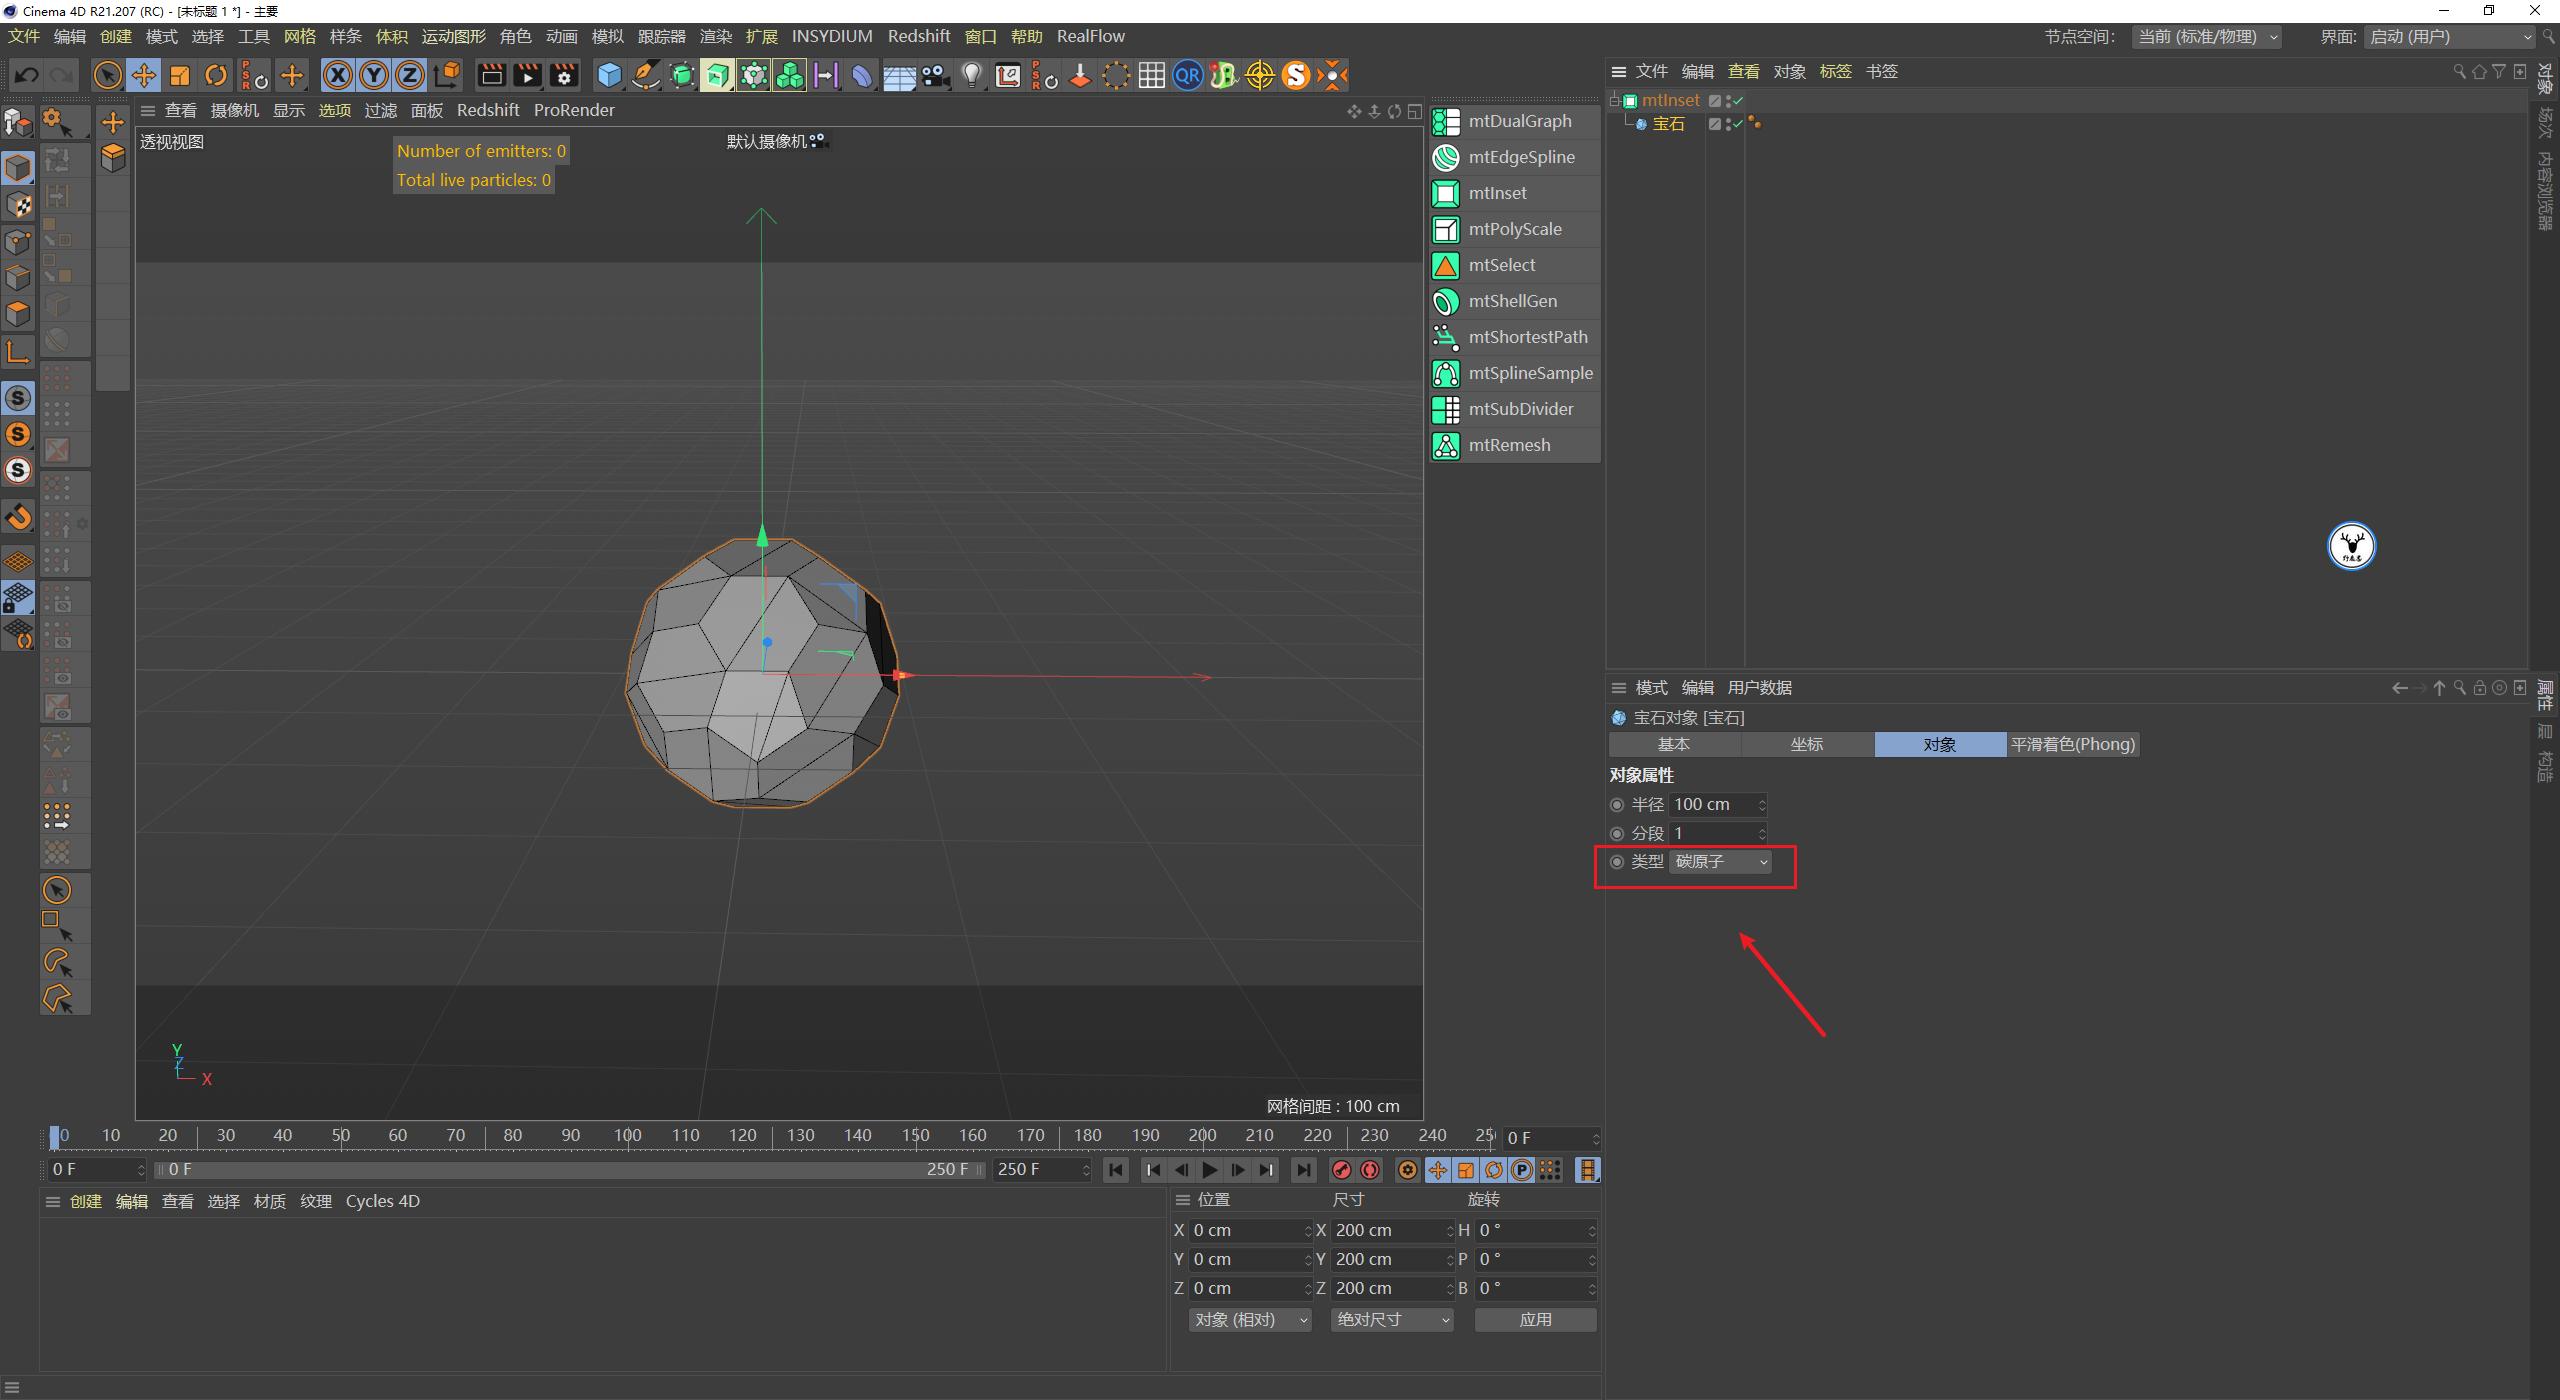Open the 界面 layout dropdown
The width and height of the screenshot is (2560, 1400).
[x=2450, y=36]
